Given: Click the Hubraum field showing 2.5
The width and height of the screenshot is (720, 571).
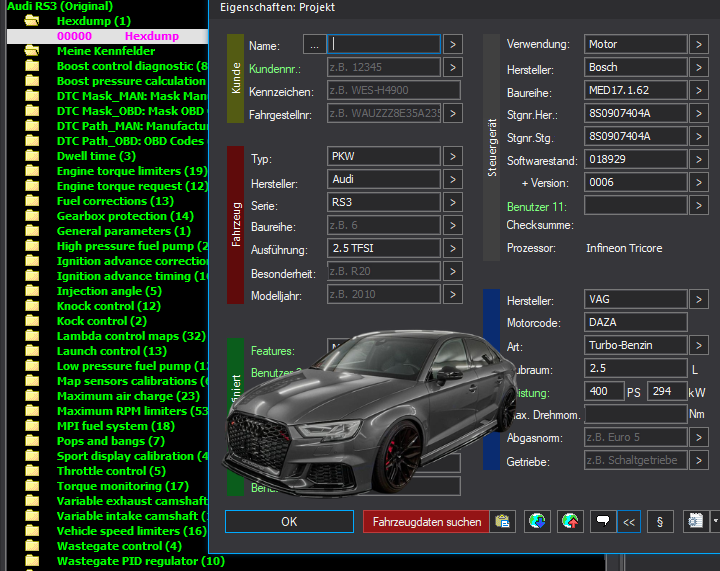Looking at the screenshot, I should point(636,369).
